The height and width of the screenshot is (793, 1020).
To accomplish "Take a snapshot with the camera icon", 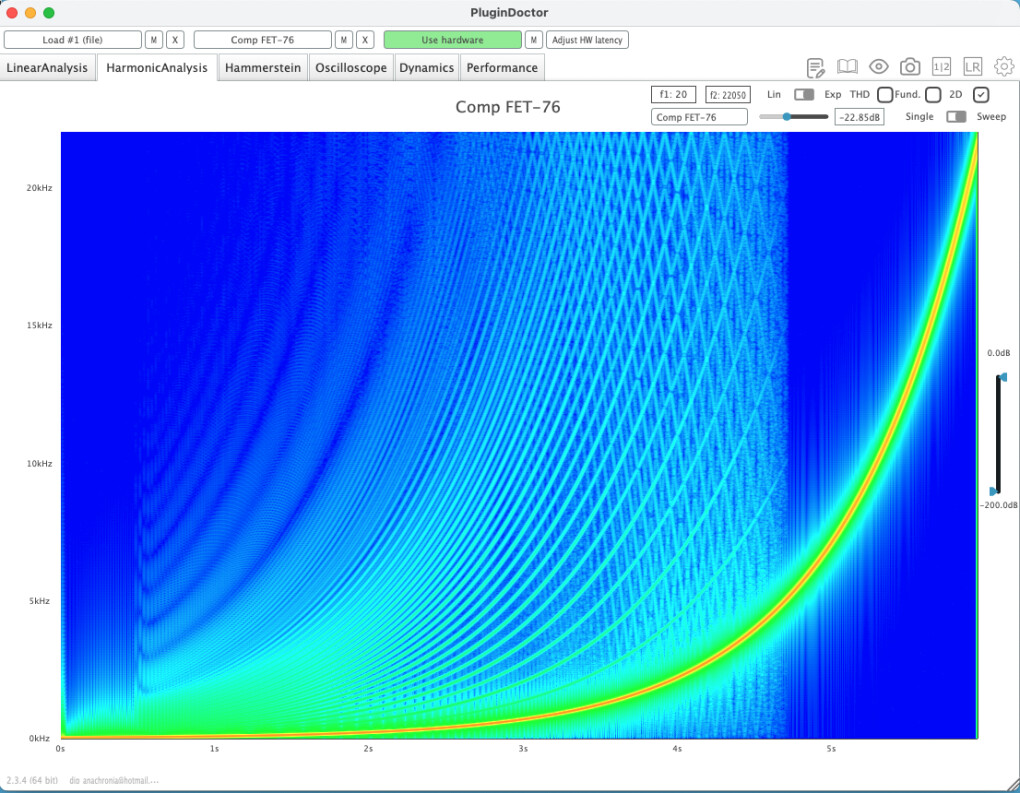I will tap(910, 67).
